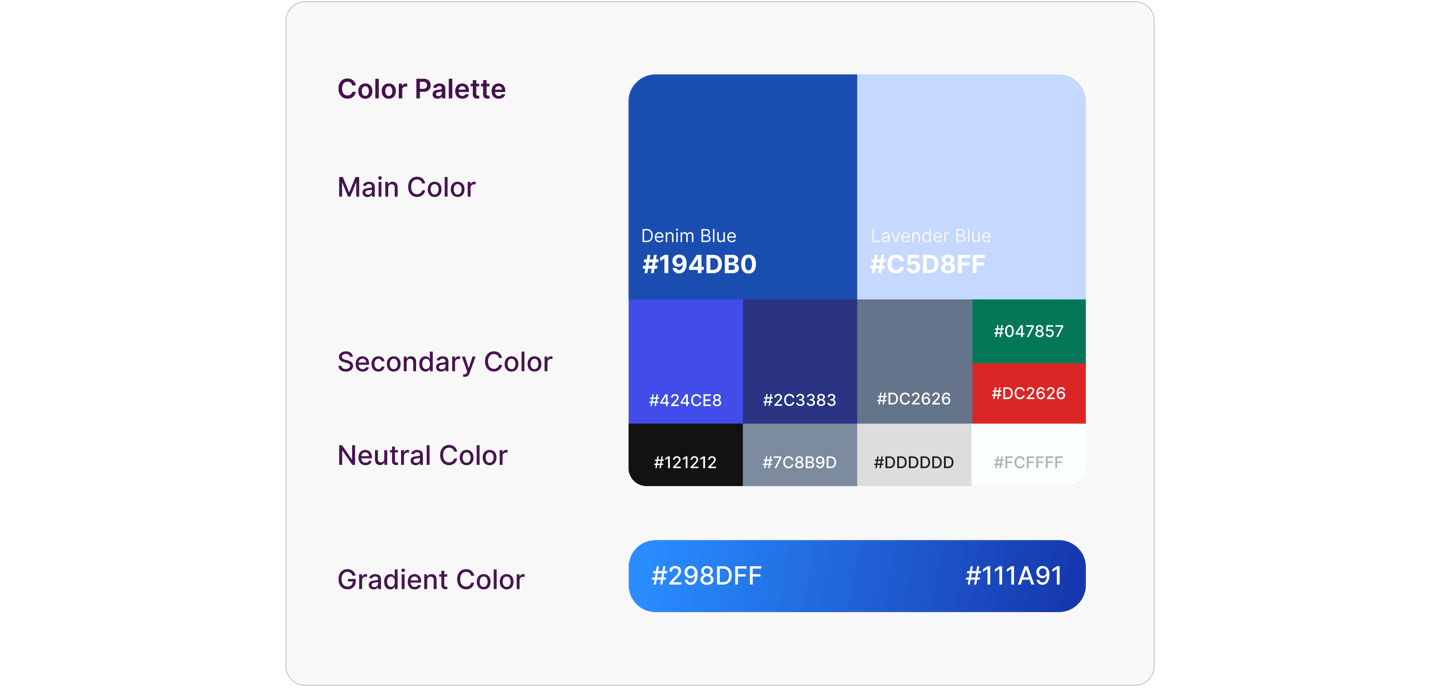Click the Gradient Color label

click(431, 579)
